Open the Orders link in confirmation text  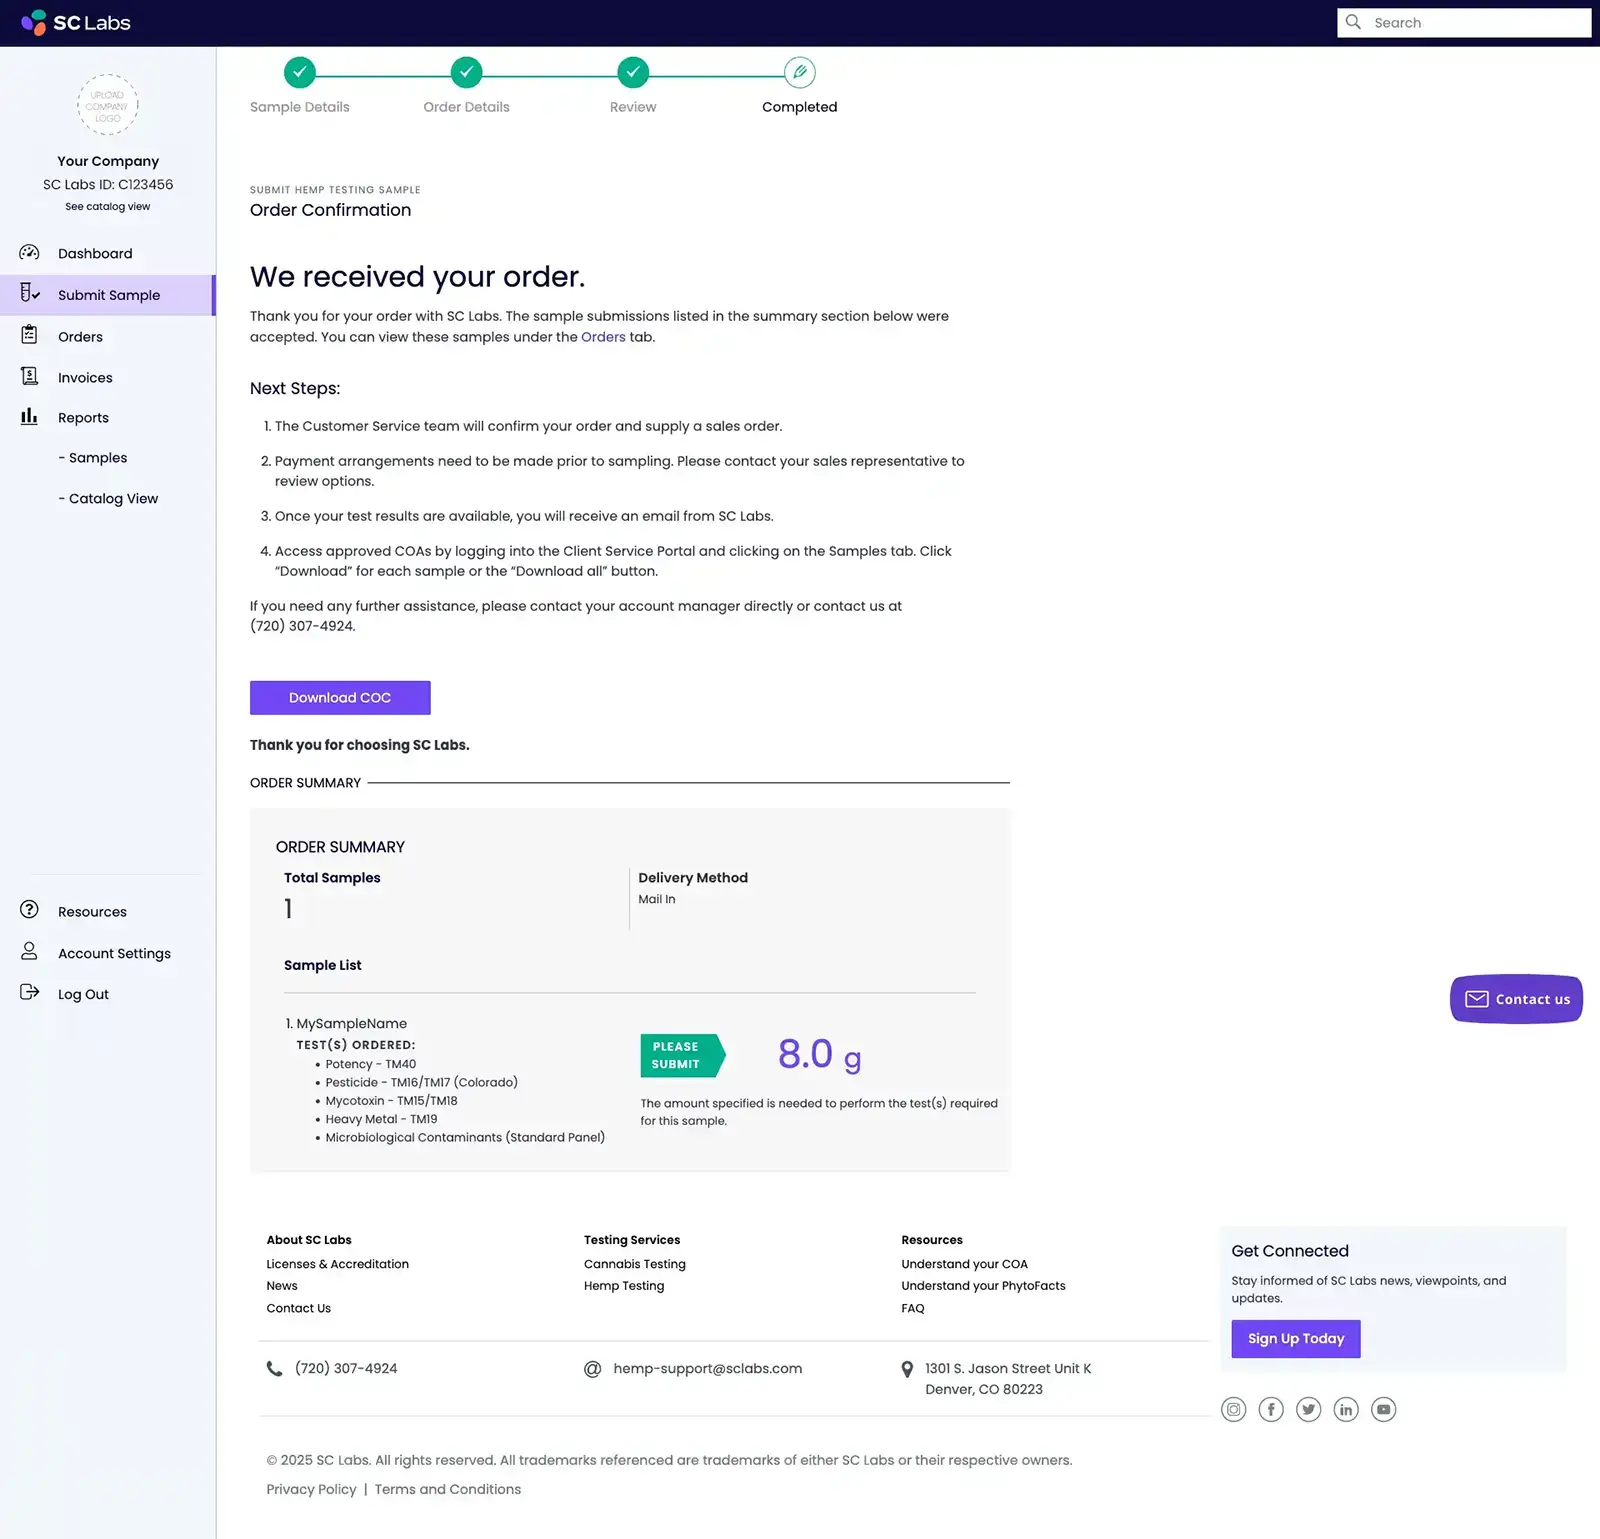point(603,337)
